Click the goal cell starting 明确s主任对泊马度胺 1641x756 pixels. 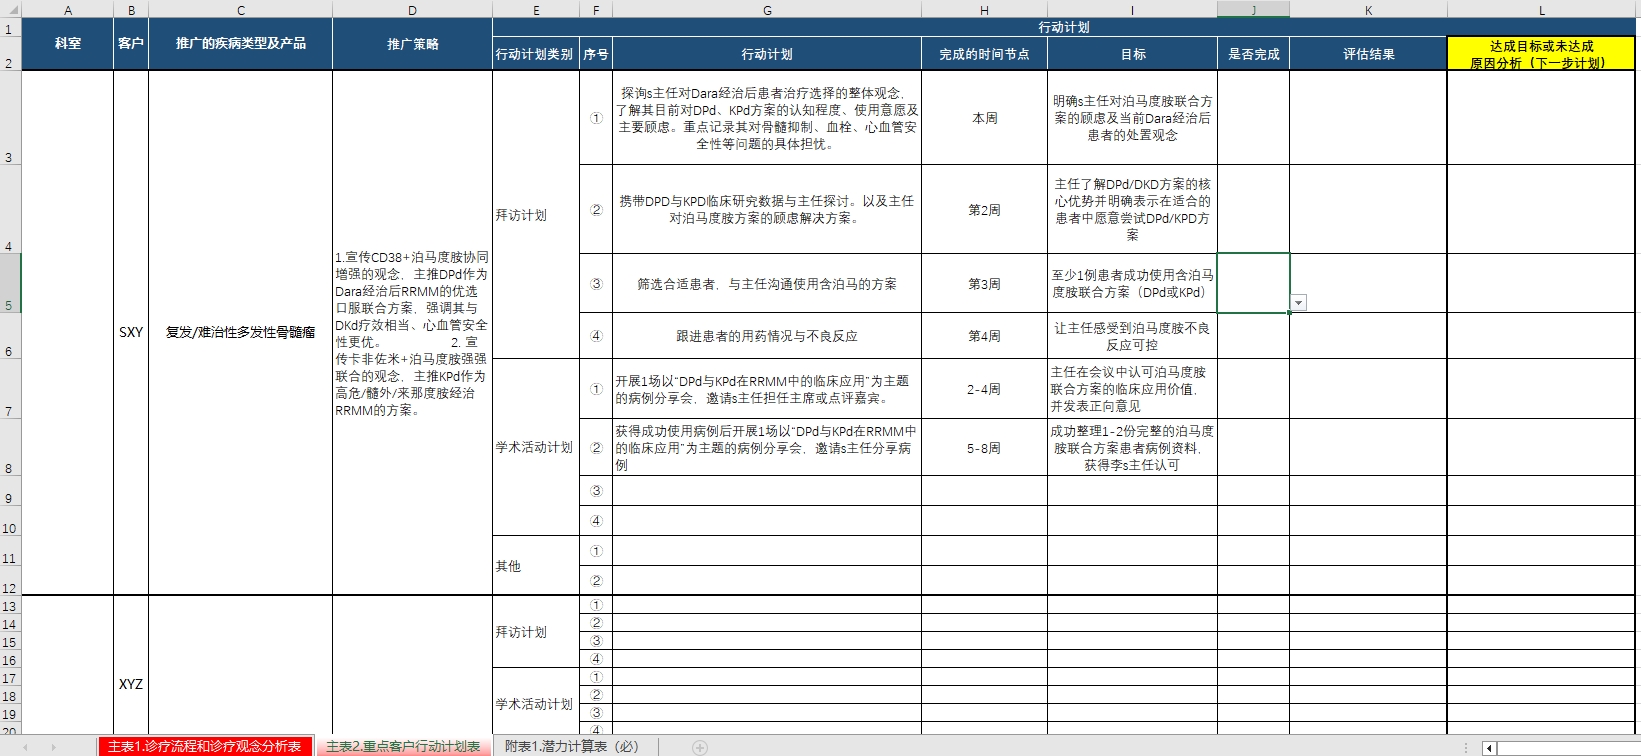click(x=1132, y=118)
